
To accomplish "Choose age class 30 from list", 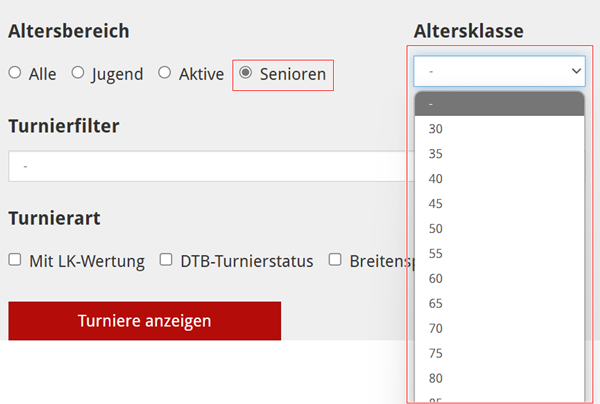I will coord(499,129).
